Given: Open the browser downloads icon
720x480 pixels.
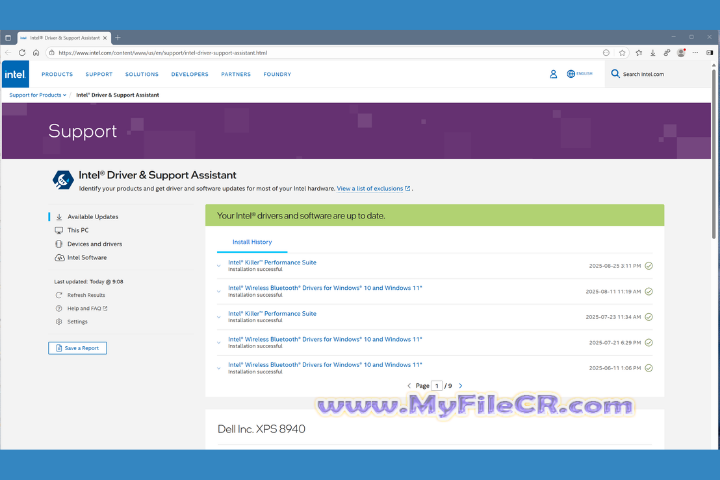Looking at the screenshot, I should coord(652,53).
